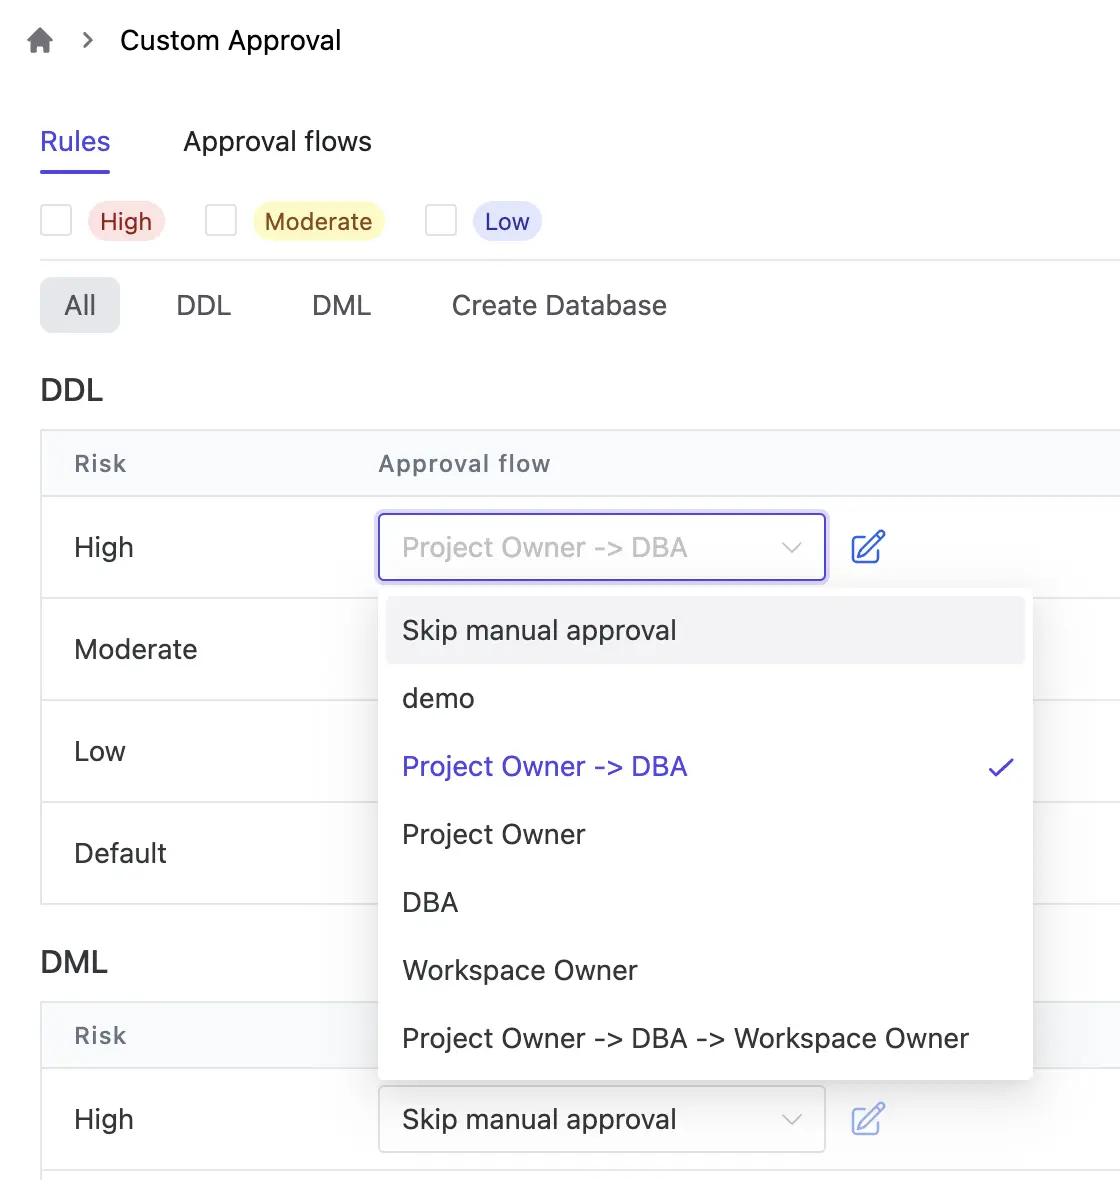Screen dimensions: 1120x1180
Task: Click the home icon in the breadcrumb
Action: click(38, 39)
